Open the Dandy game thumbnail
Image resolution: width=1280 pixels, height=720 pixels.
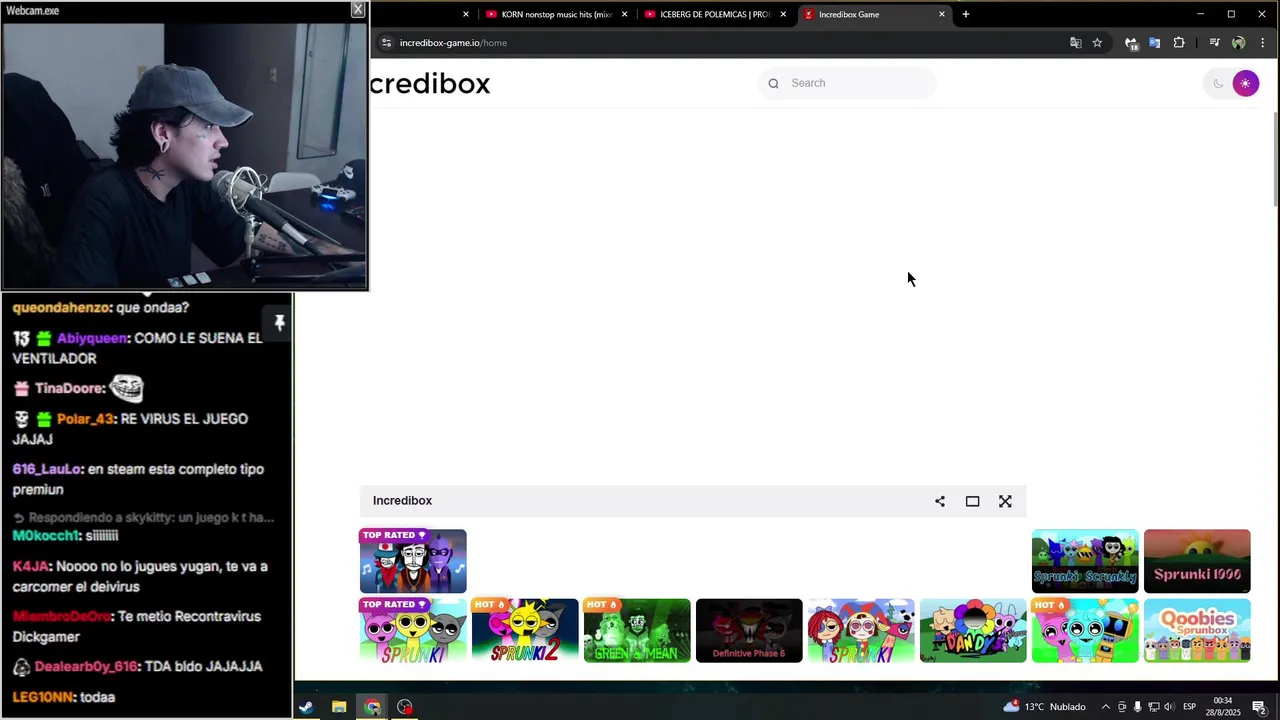coord(973,630)
